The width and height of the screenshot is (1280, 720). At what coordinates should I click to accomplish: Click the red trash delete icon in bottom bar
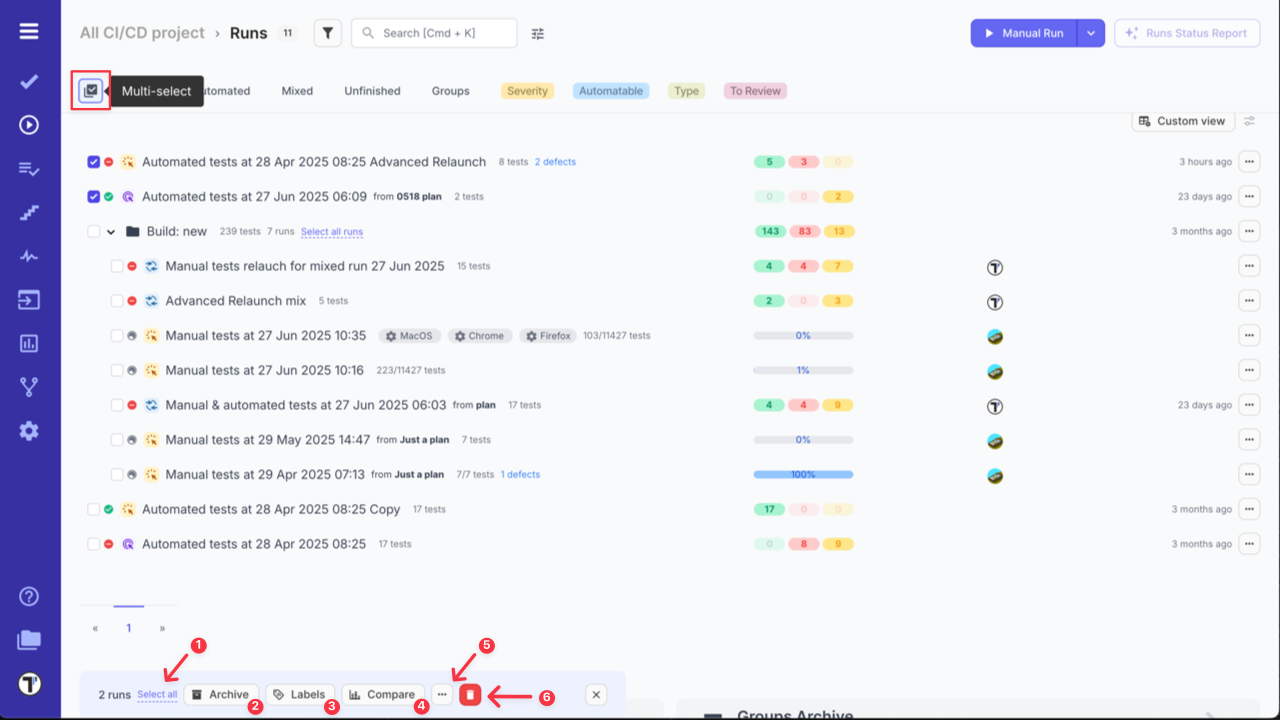(470, 694)
